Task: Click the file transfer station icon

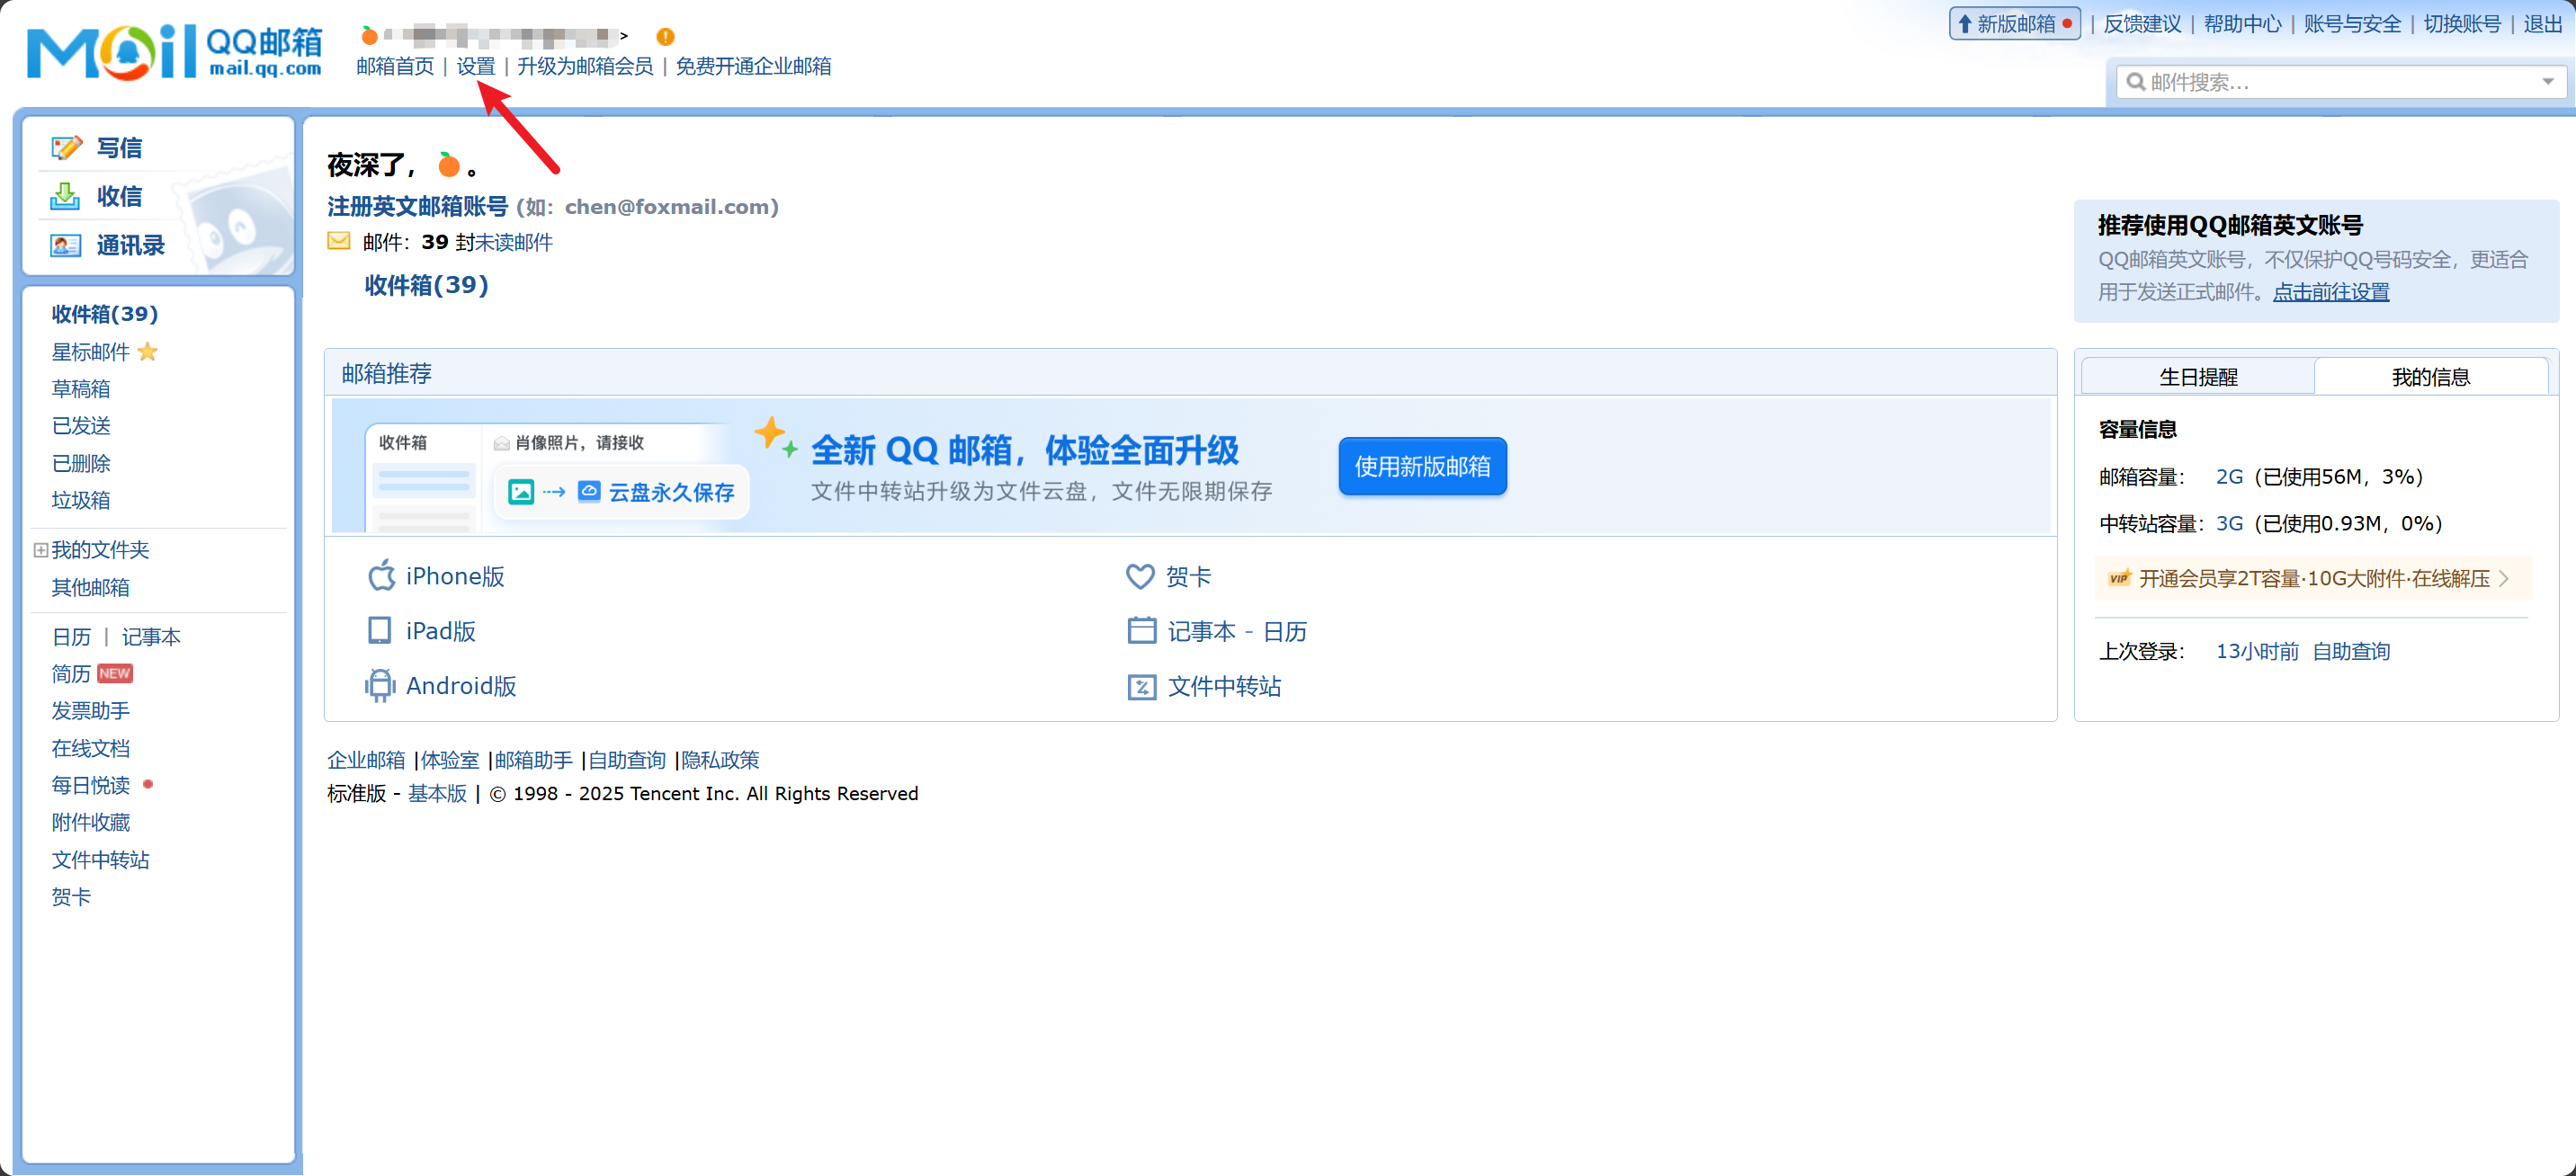Action: point(1141,687)
